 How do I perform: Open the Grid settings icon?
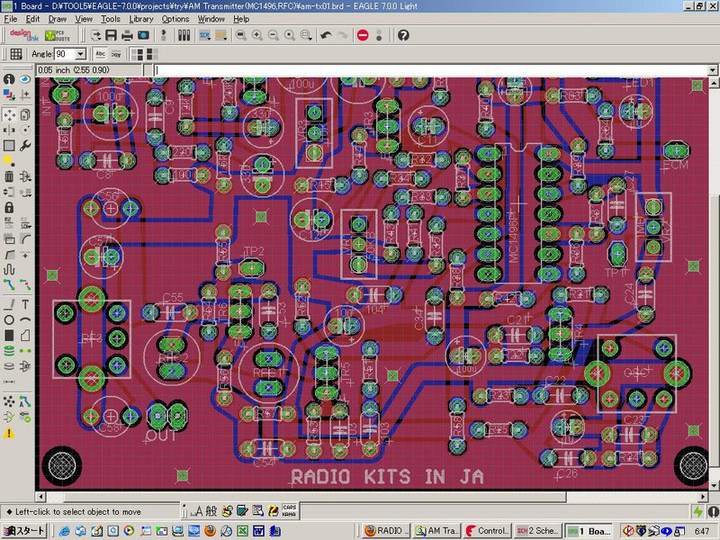[x=15, y=54]
